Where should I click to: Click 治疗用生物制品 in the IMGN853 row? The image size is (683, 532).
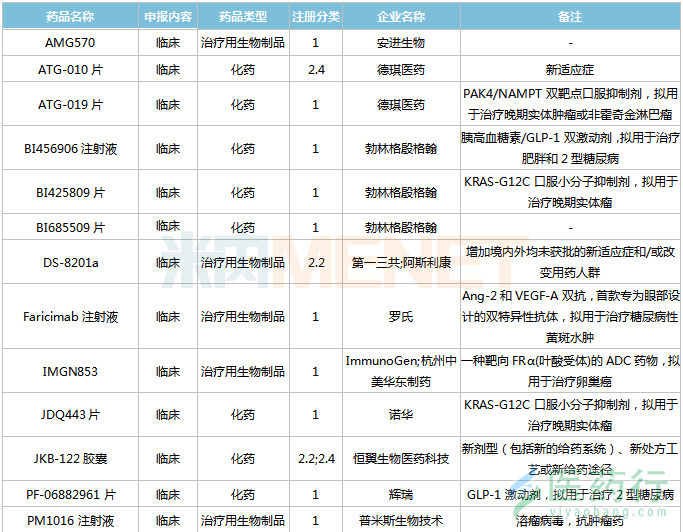(x=243, y=371)
